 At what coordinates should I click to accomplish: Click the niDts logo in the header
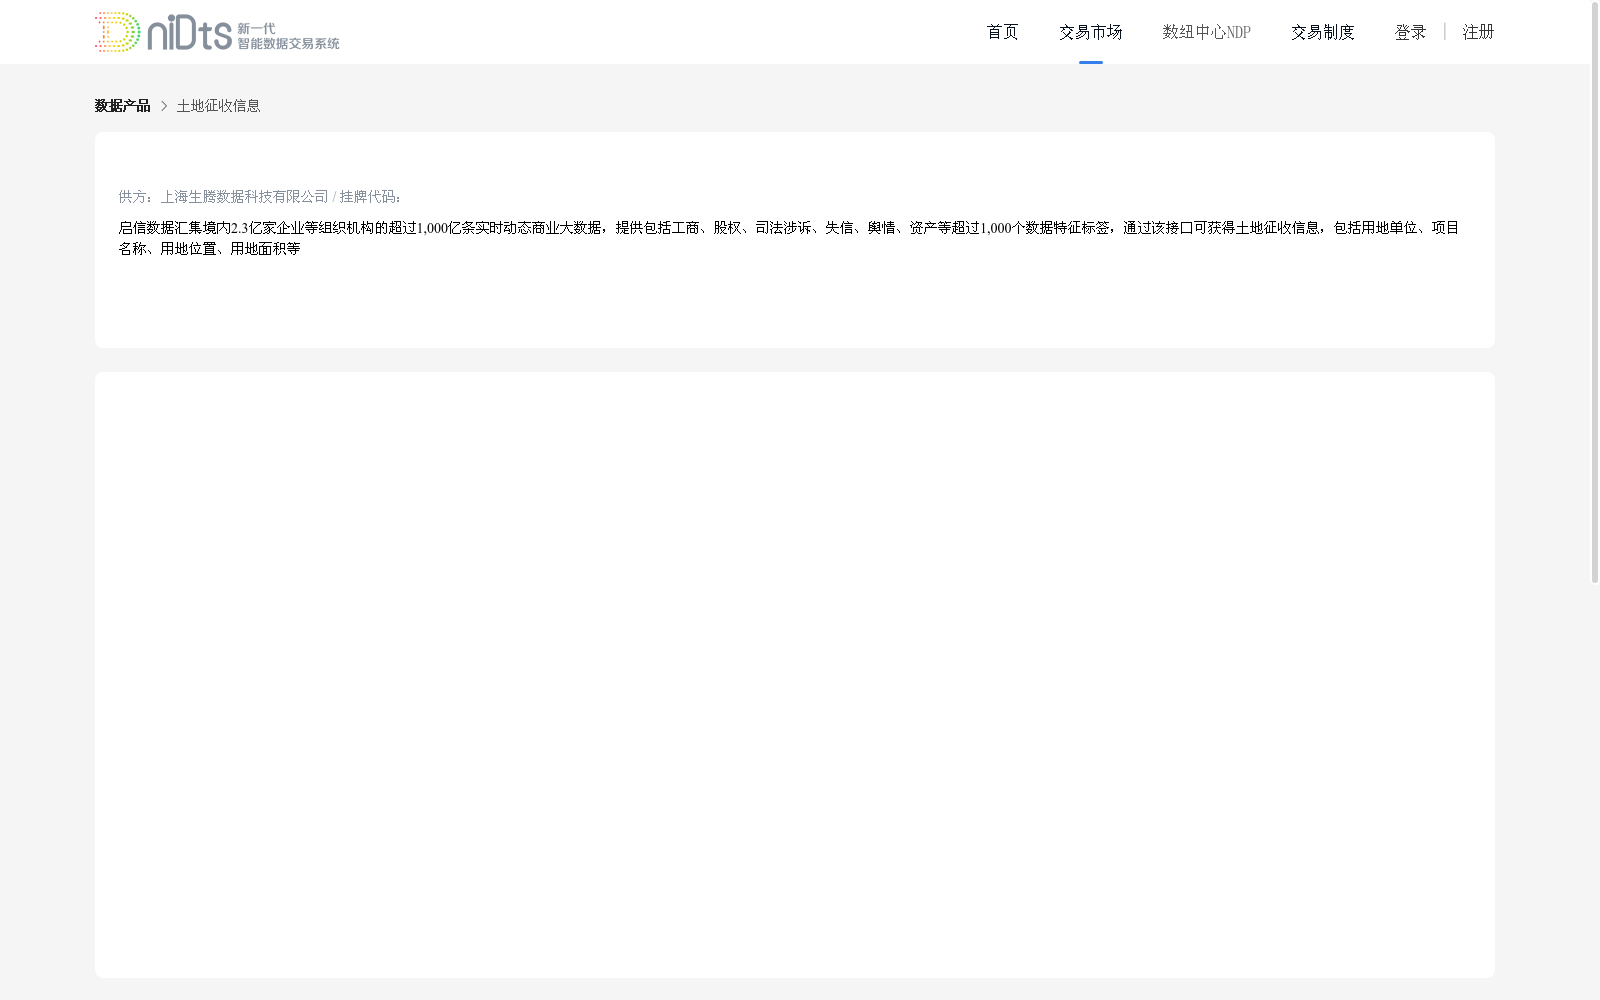point(217,32)
